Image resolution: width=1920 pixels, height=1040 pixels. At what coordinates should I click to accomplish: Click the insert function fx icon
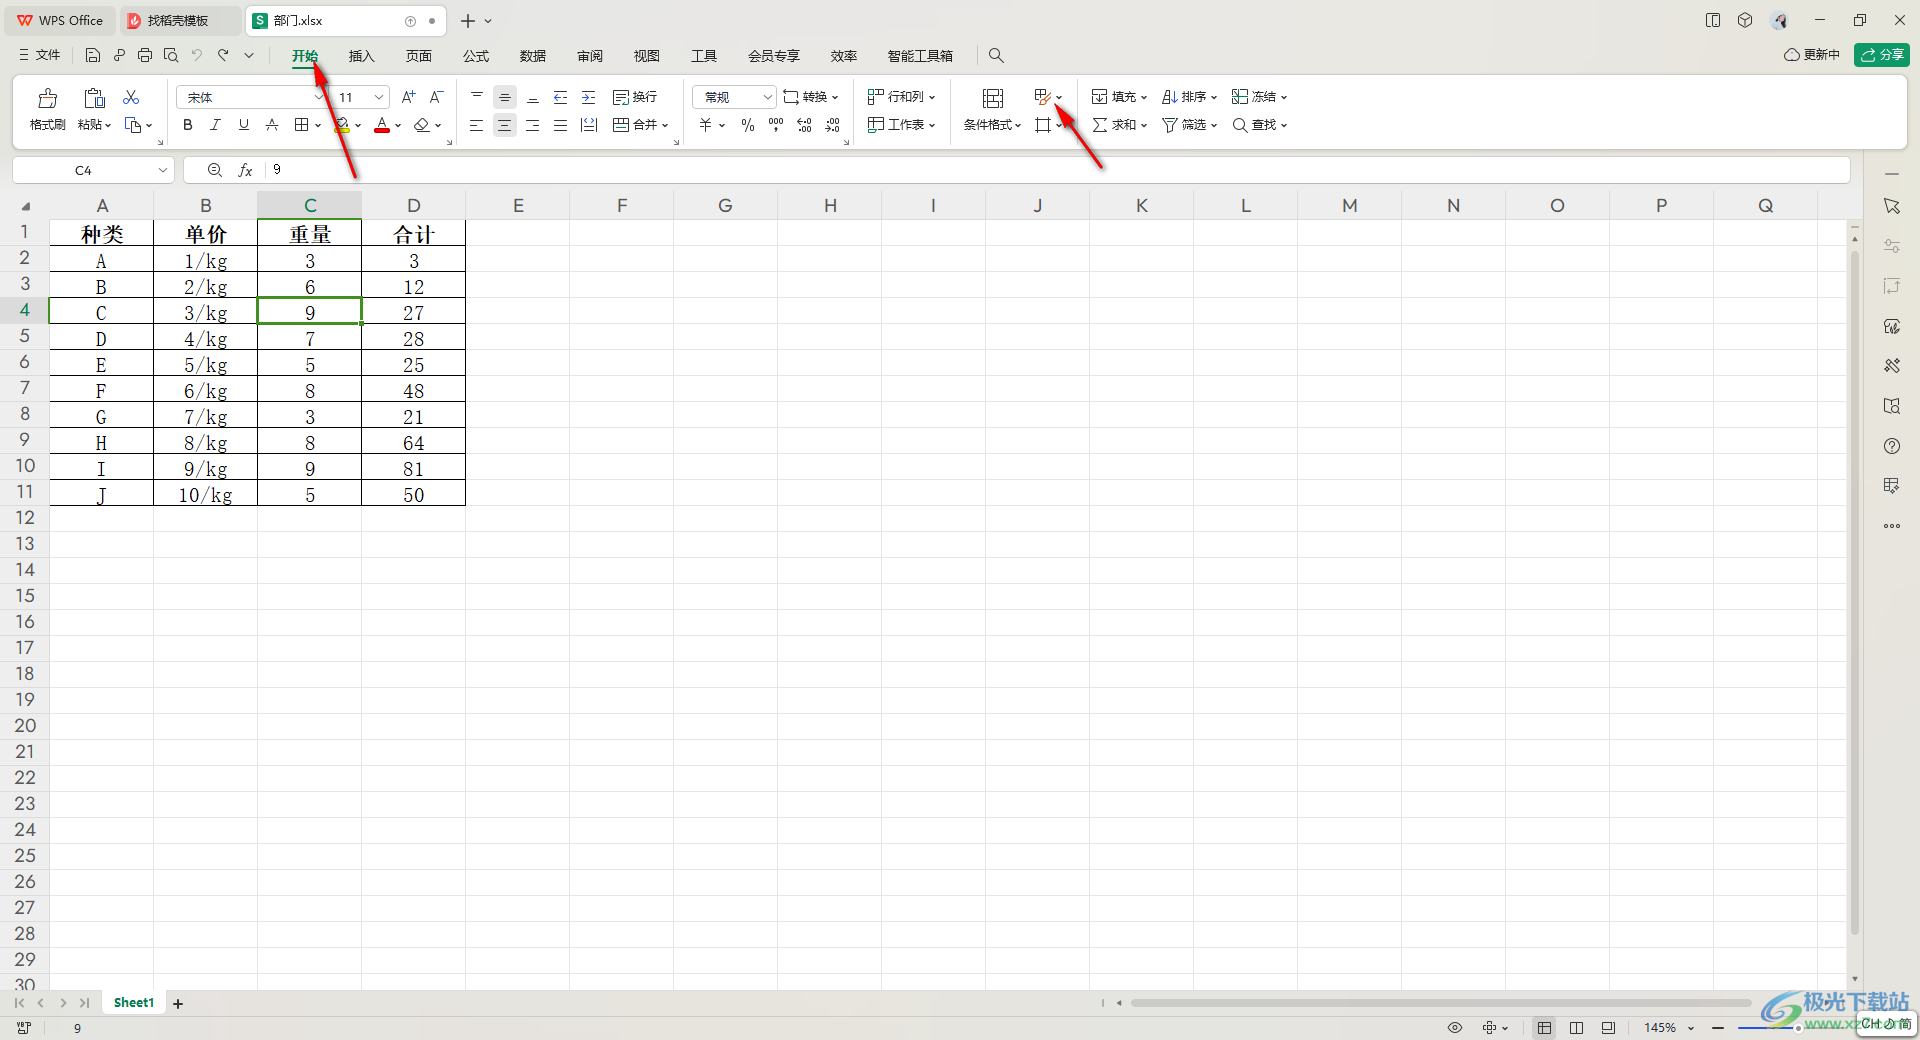click(245, 171)
